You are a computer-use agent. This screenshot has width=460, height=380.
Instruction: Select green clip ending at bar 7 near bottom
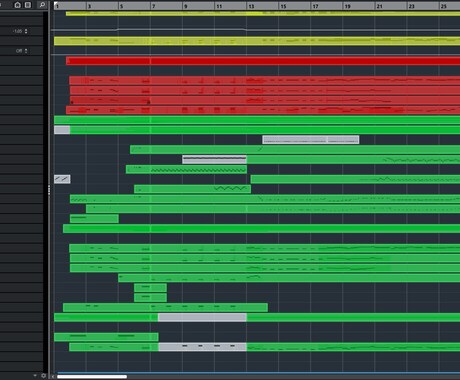(x=106, y=337)
